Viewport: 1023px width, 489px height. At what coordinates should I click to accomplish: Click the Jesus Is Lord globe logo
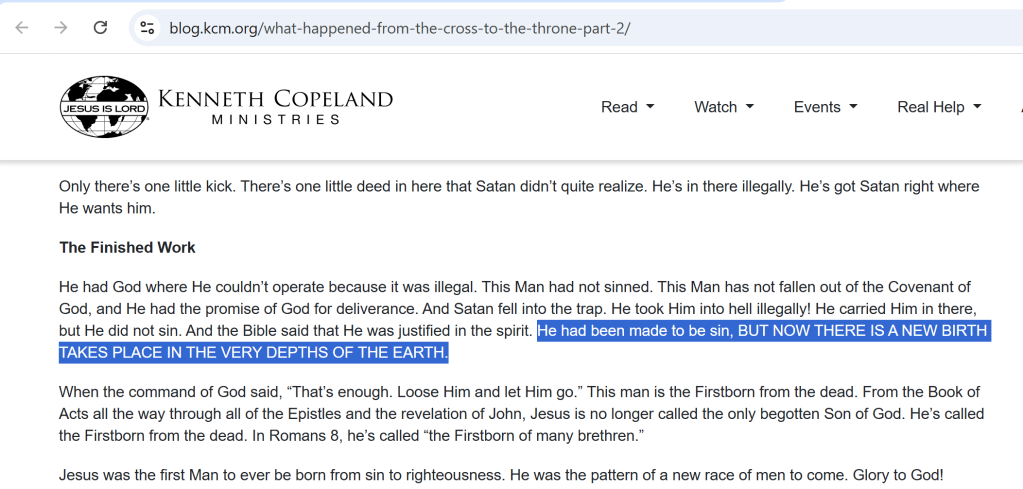point(104,107)
